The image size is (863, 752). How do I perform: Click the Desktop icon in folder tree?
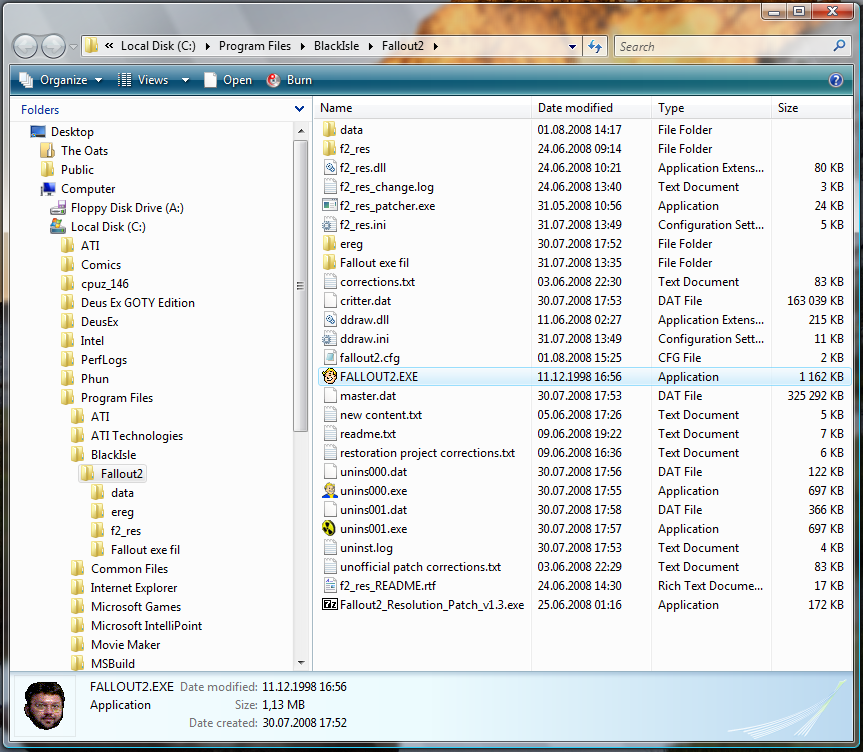click(38, 132)
